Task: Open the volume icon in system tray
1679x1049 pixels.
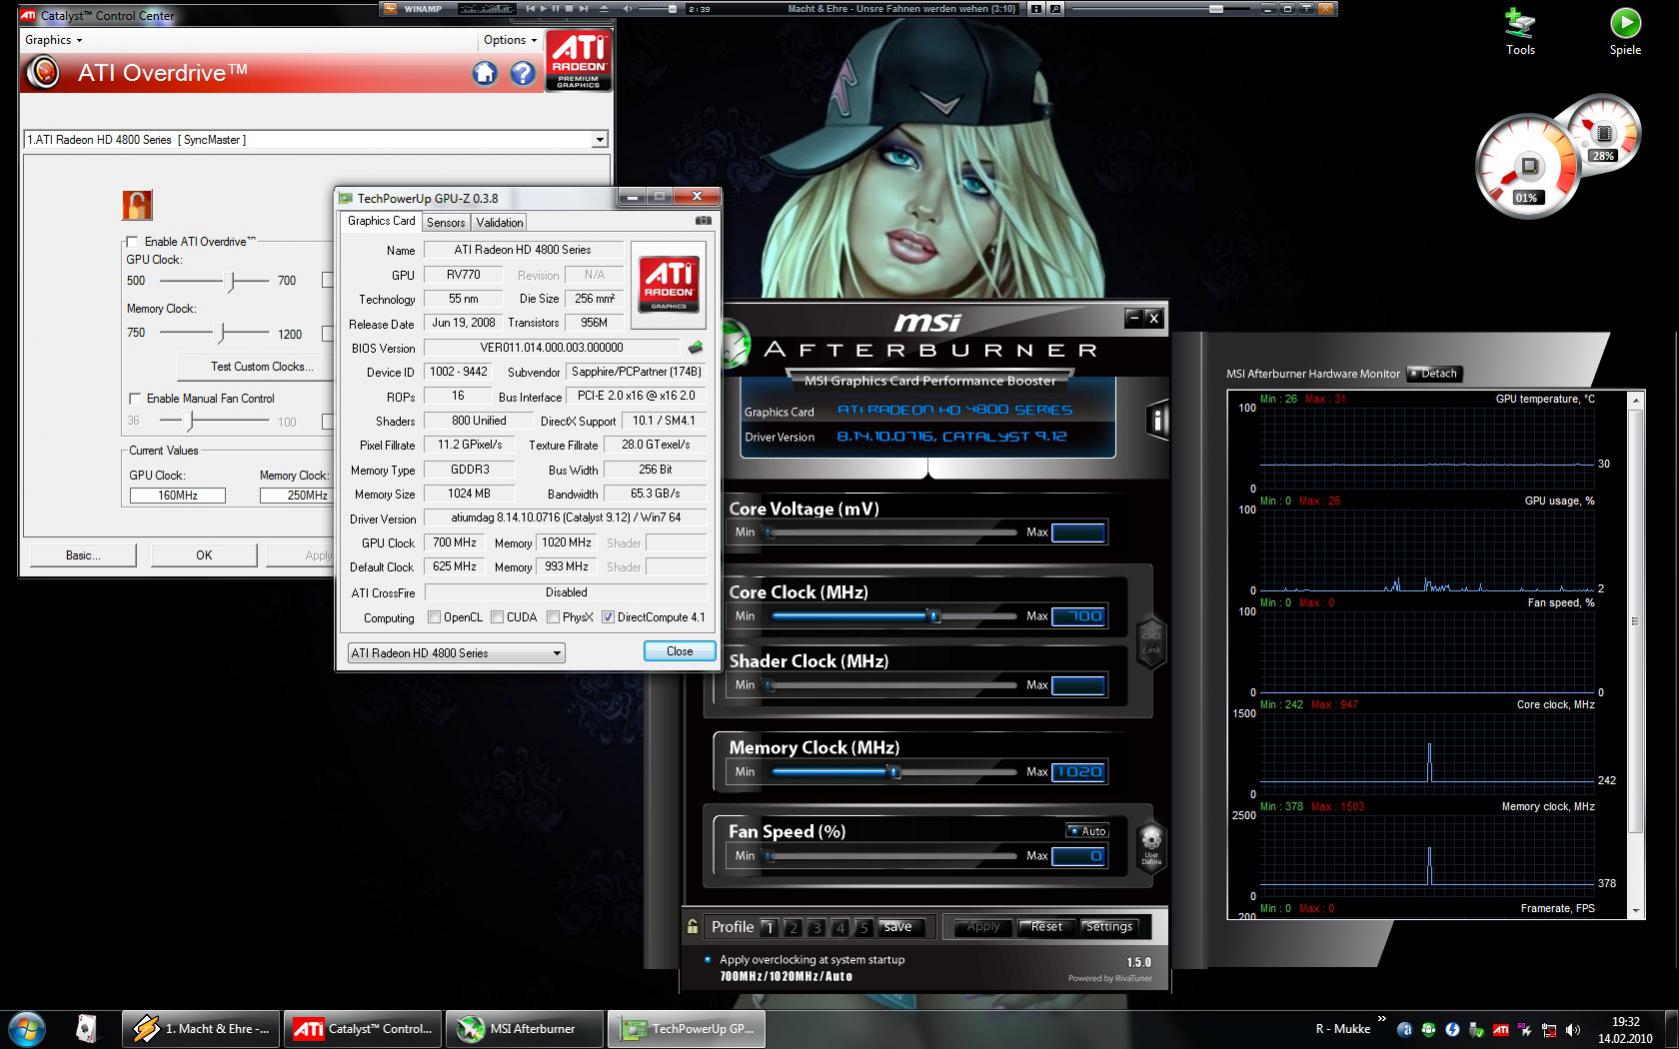Action: click(x=1573, y=1030)
